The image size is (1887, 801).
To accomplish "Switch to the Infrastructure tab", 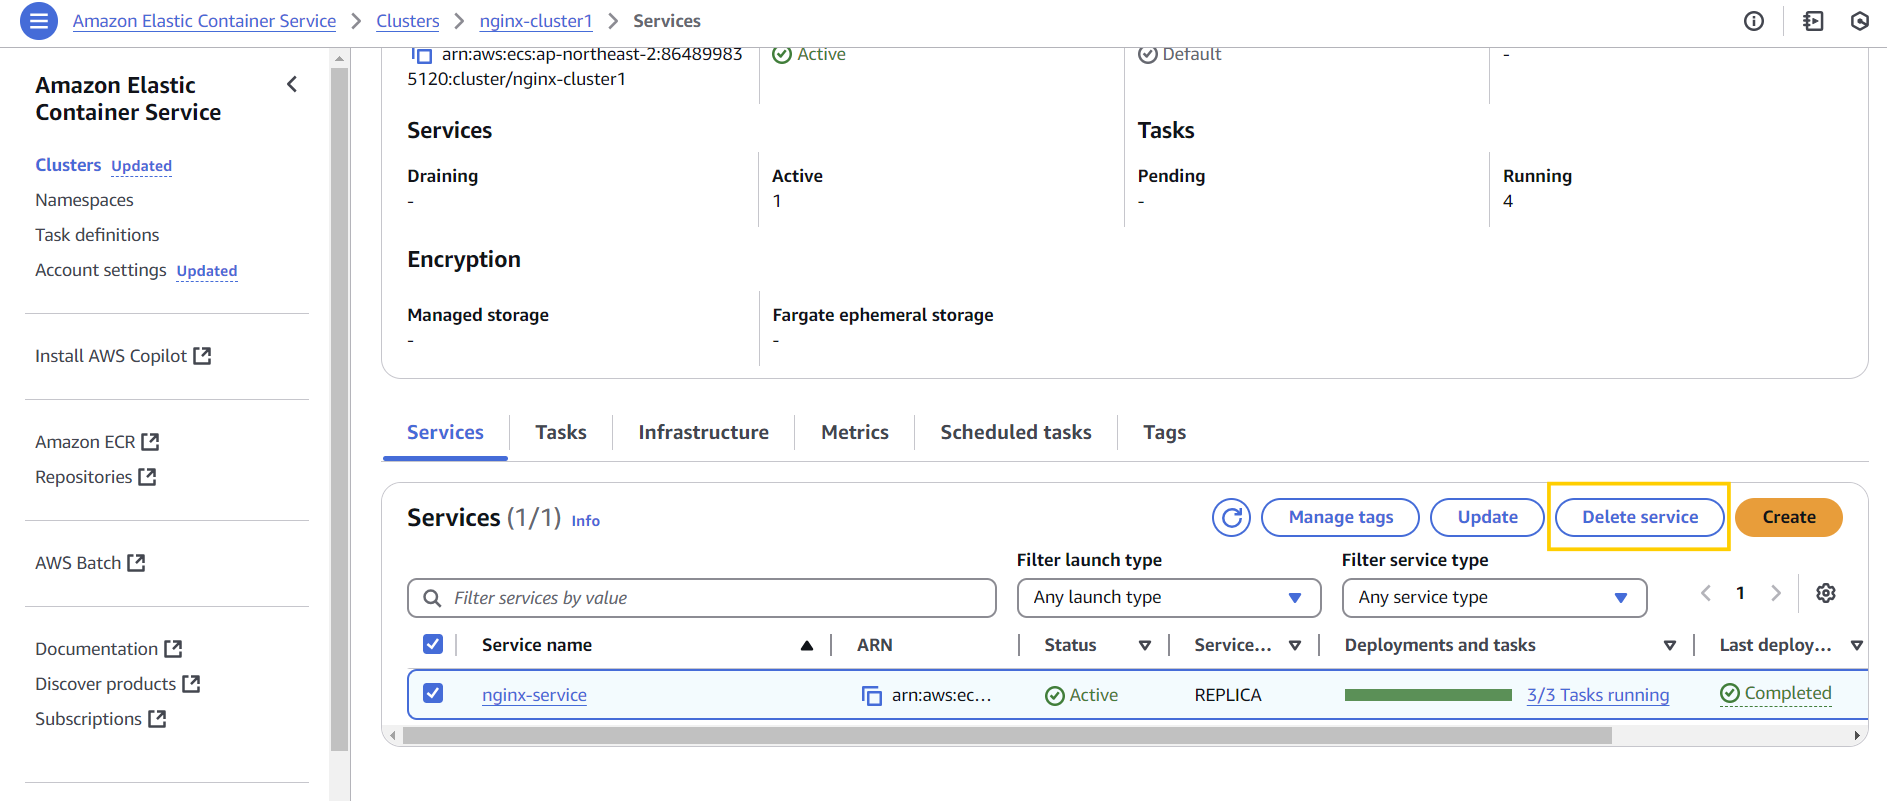I will [704, 433].
